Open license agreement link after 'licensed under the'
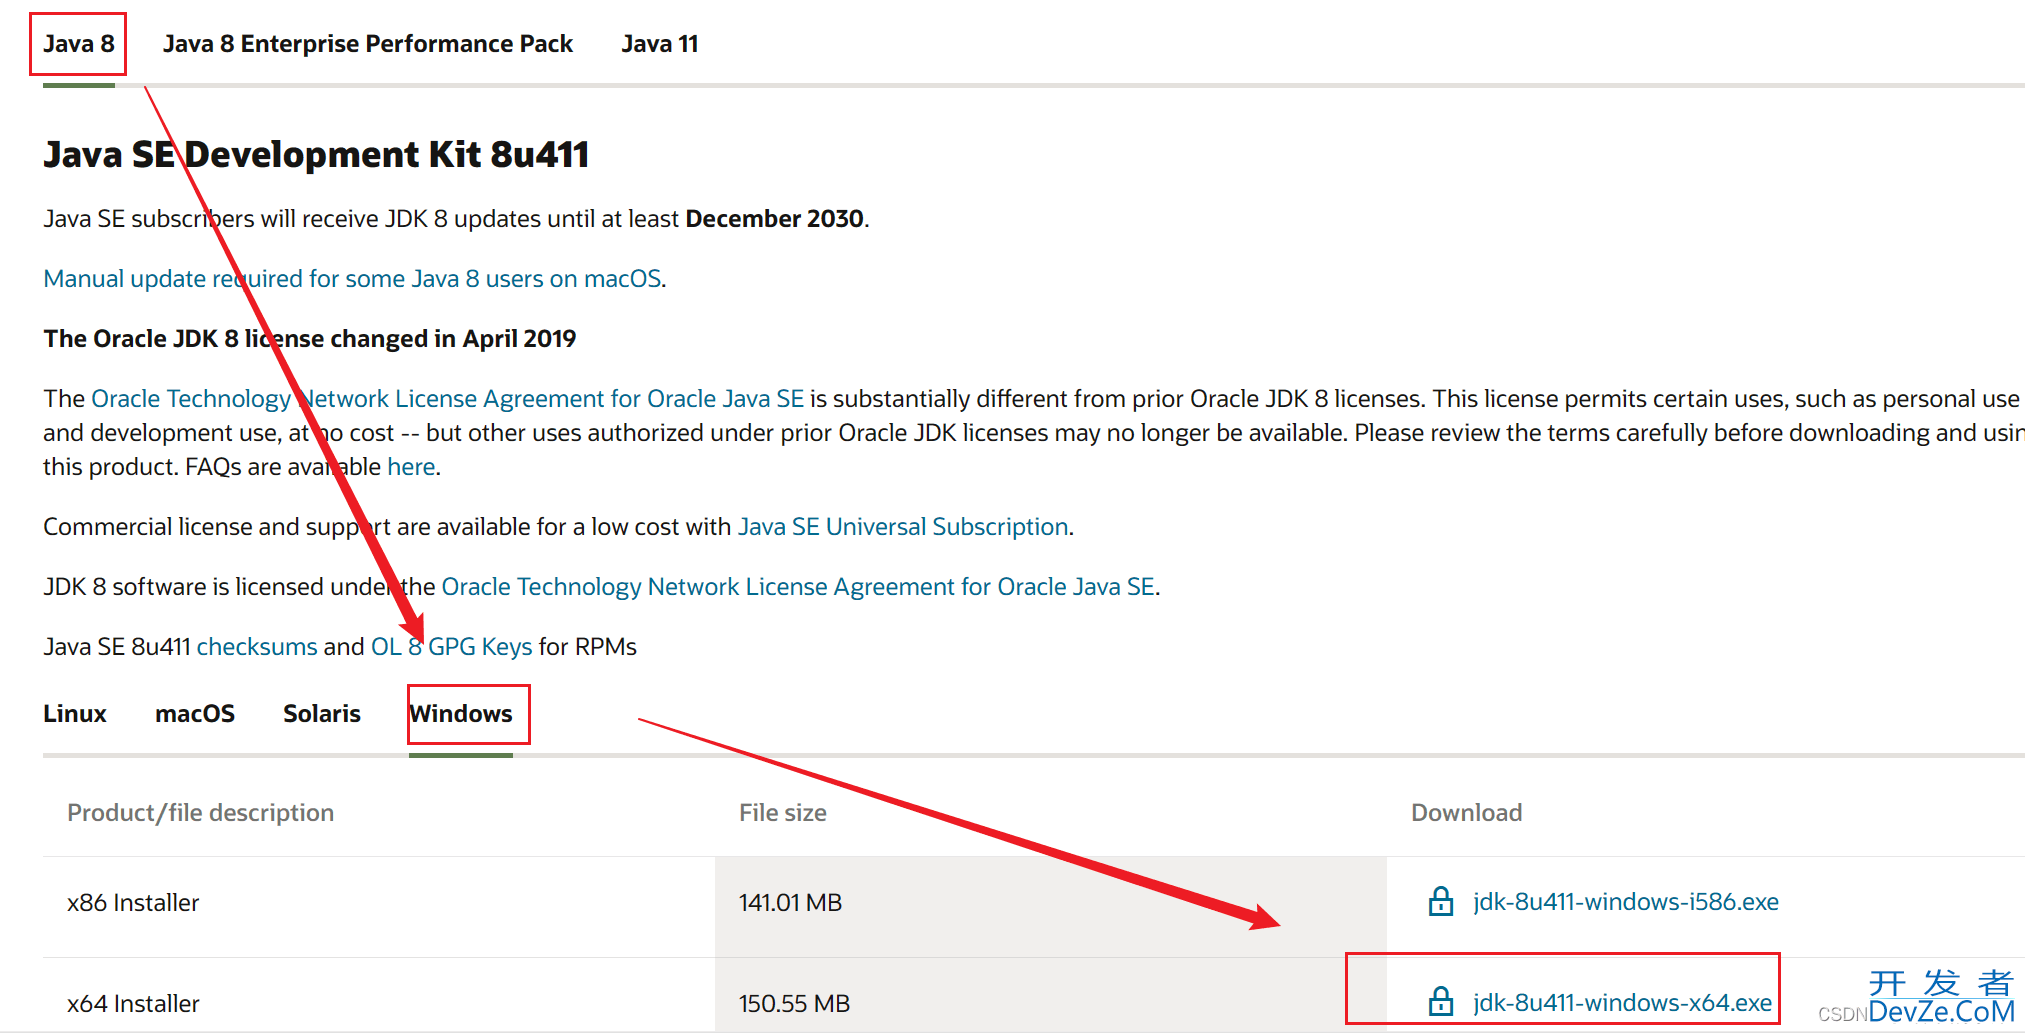Screen dimensions: 2025x1033 tap(798, 586)
